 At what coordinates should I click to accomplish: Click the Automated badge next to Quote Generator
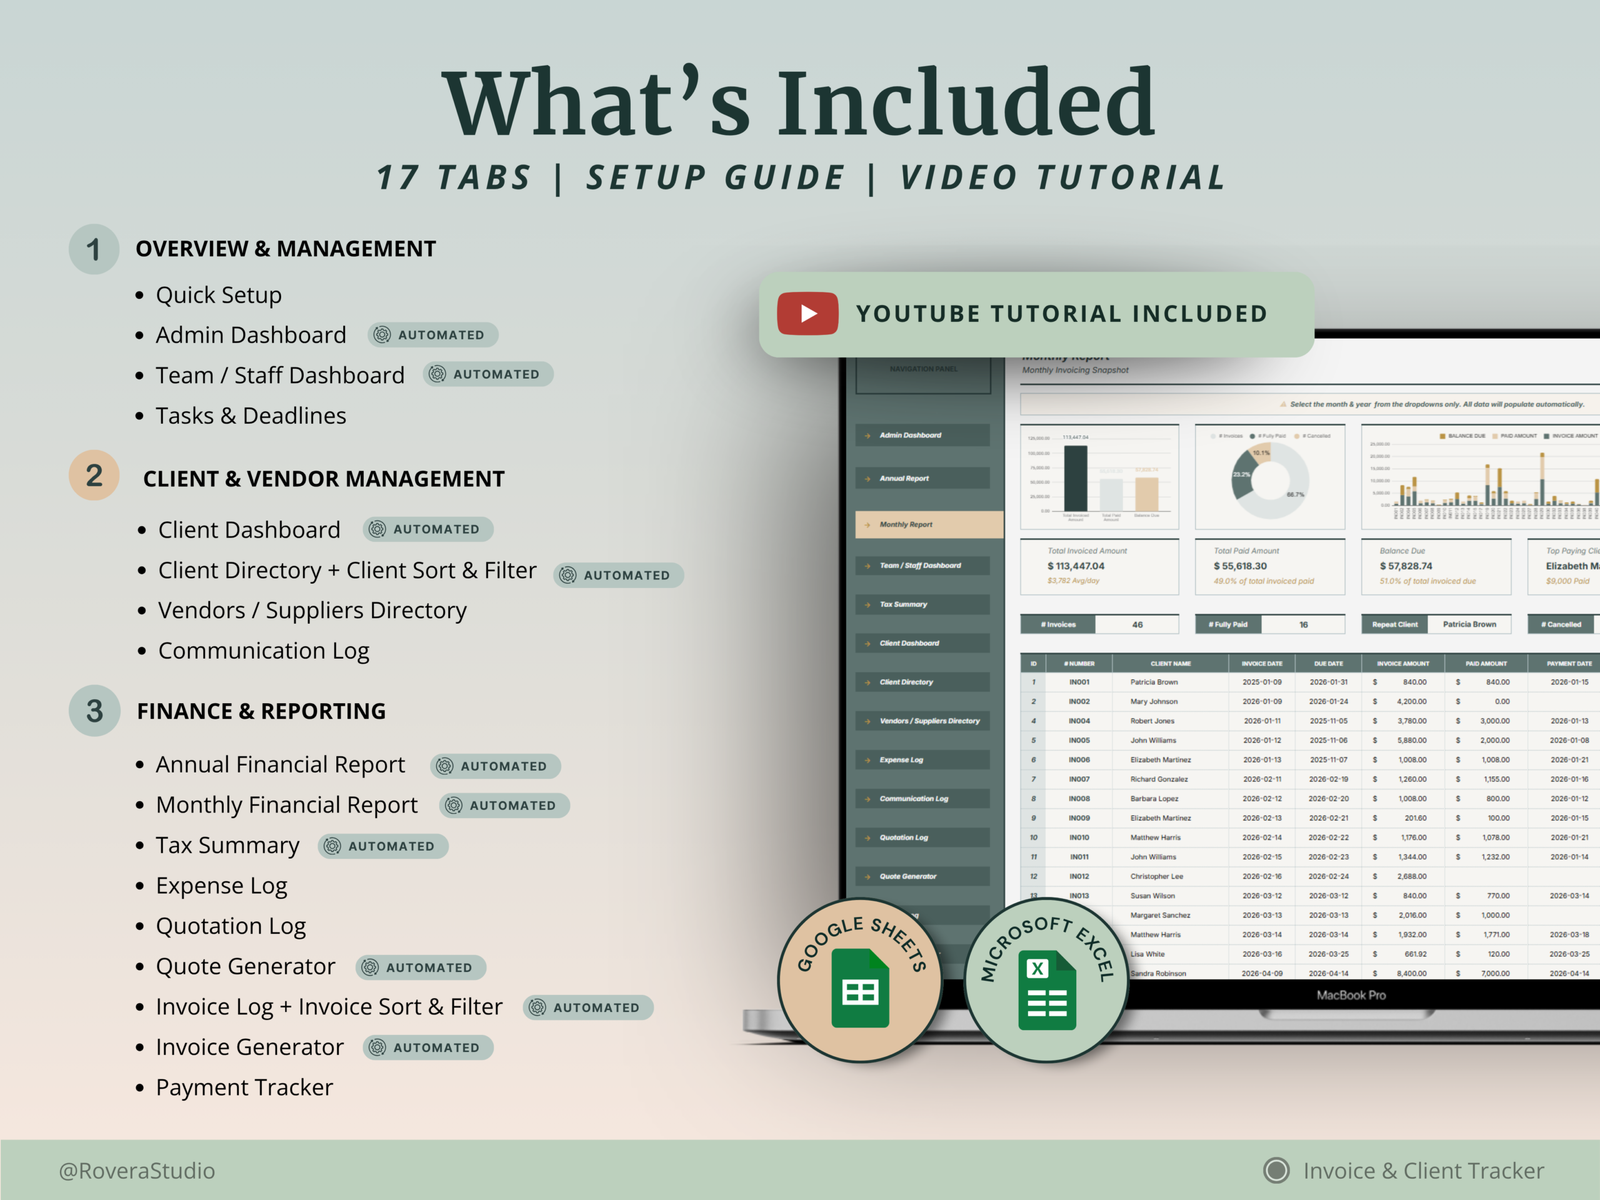(421, 967)
